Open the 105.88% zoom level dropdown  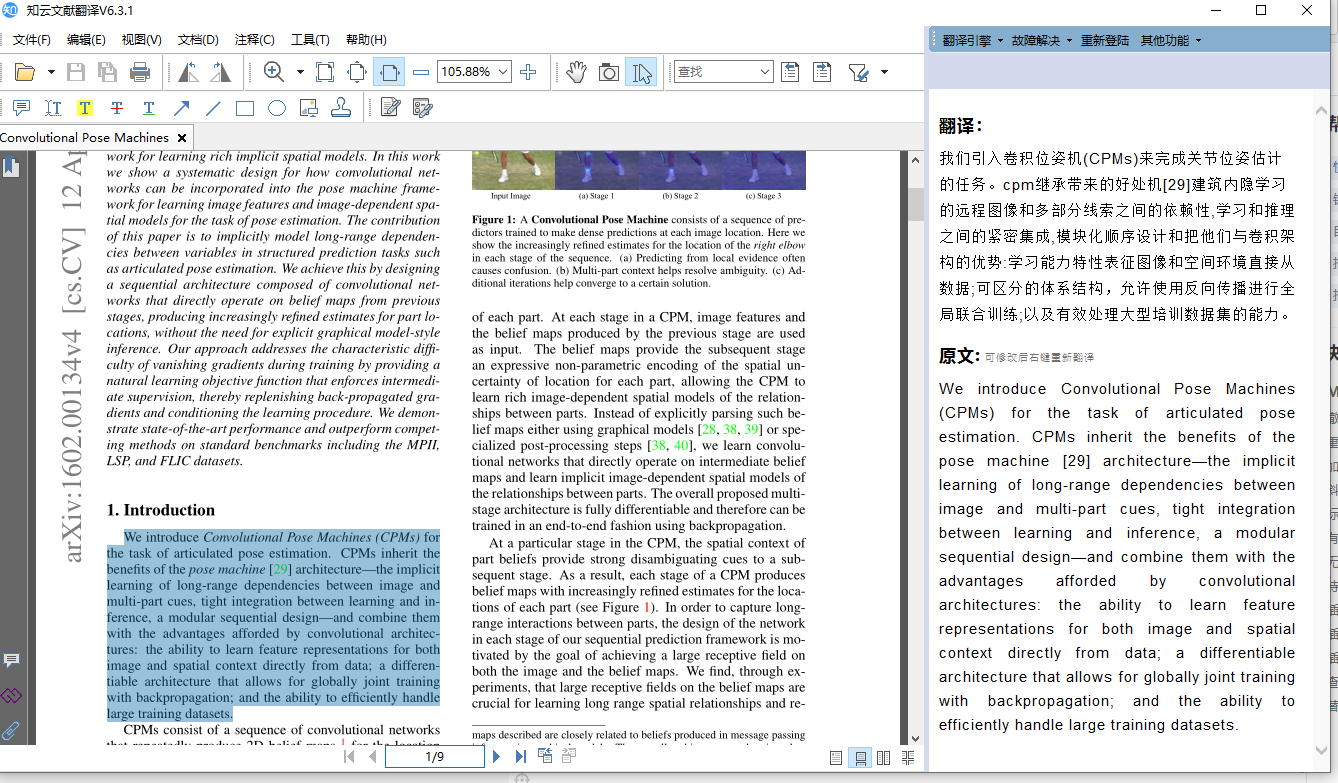click(503, 72)
